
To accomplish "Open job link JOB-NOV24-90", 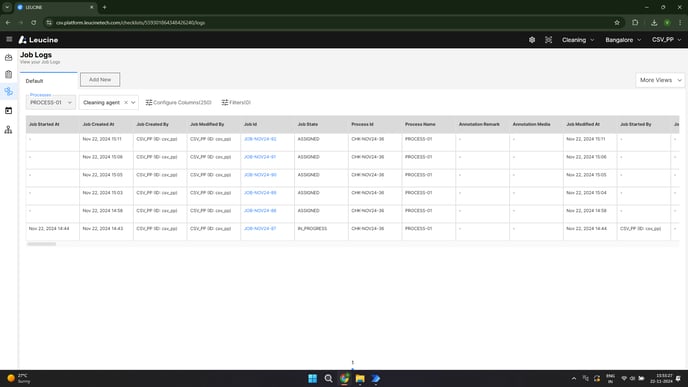I will 260,175.
